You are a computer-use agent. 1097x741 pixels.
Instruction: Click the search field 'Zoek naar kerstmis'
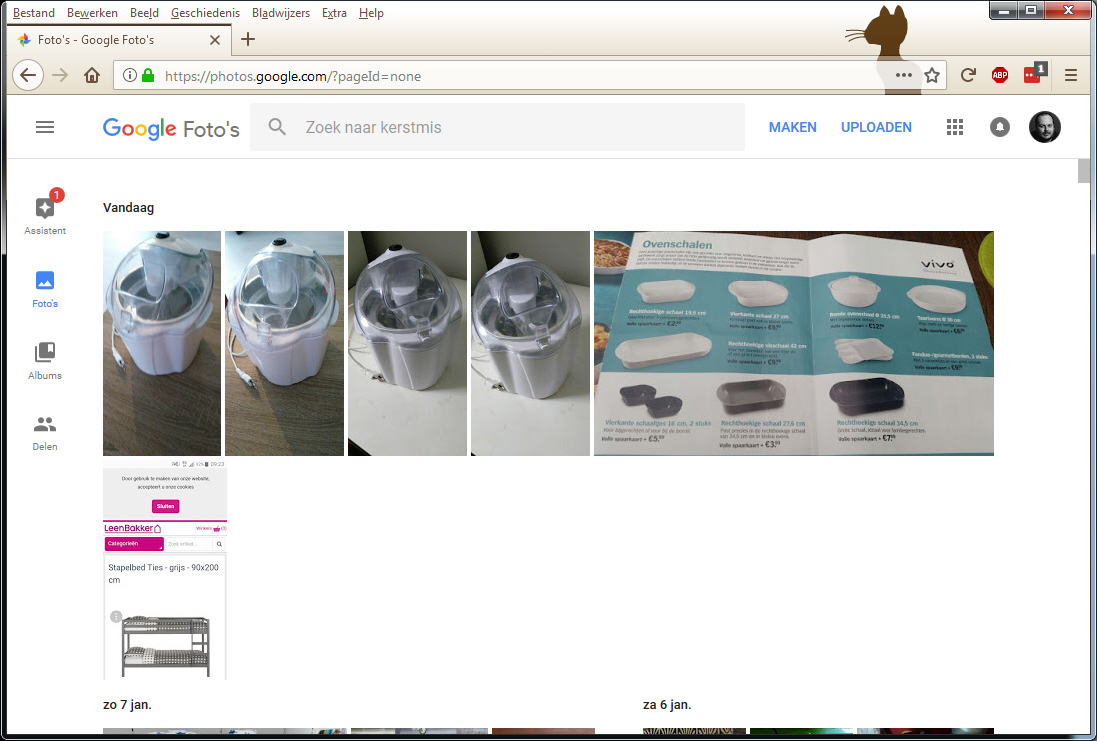point(500,127)
